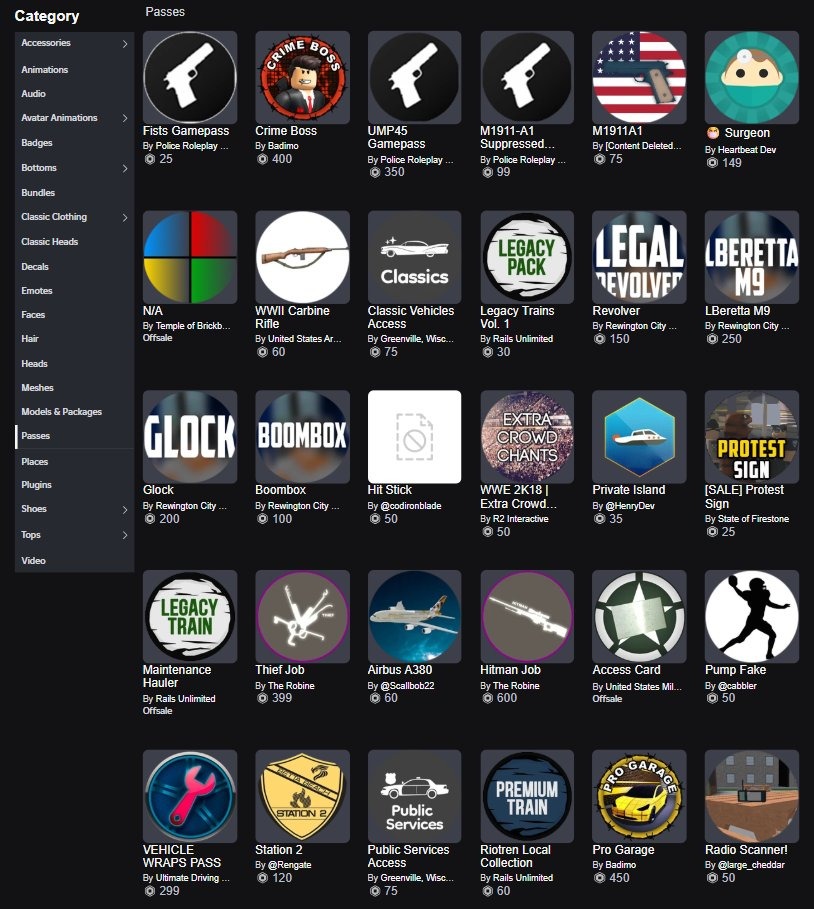Open the M1911A1 American flag icon
This screenshot has width=814, height=909.
click(639, 77)
